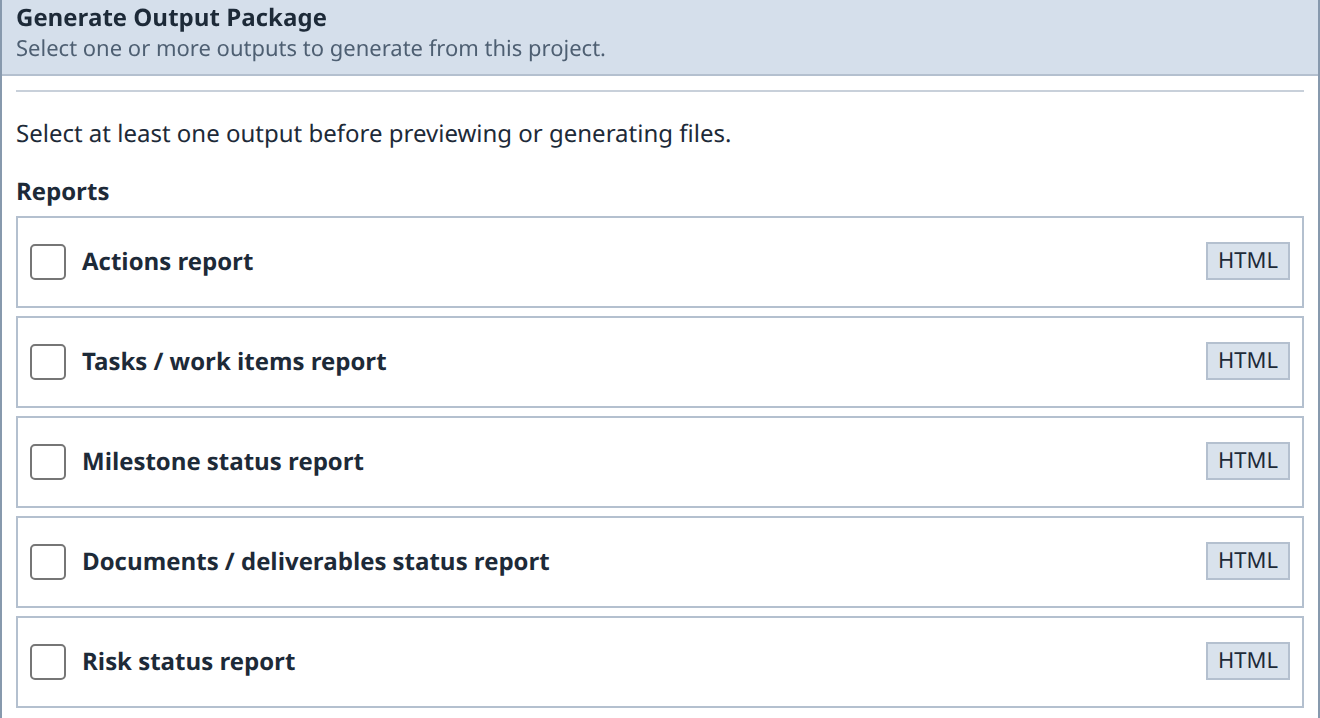Click the HTML badge for Risk status report
The image size is (1320, 718).
tap(1248, 661)
